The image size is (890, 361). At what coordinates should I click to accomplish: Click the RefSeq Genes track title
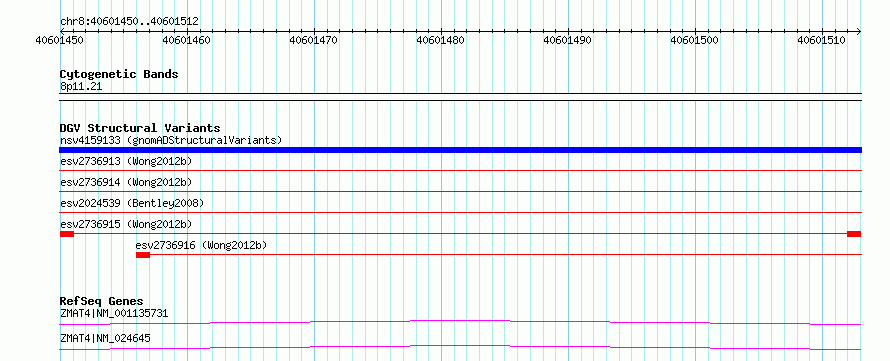(x=102, y=301)
